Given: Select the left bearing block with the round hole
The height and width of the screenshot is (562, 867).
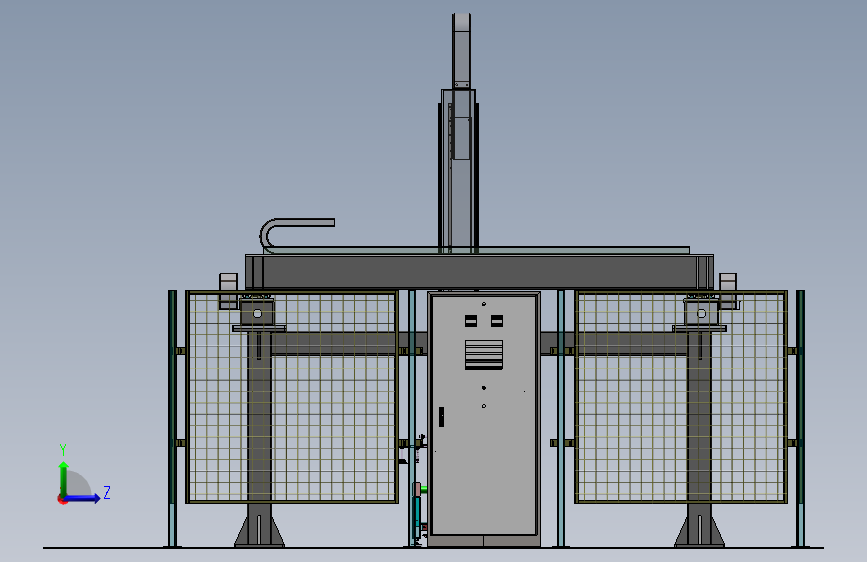Looking at the screenshot, I should pyautogui.click(x=257, y=313).
